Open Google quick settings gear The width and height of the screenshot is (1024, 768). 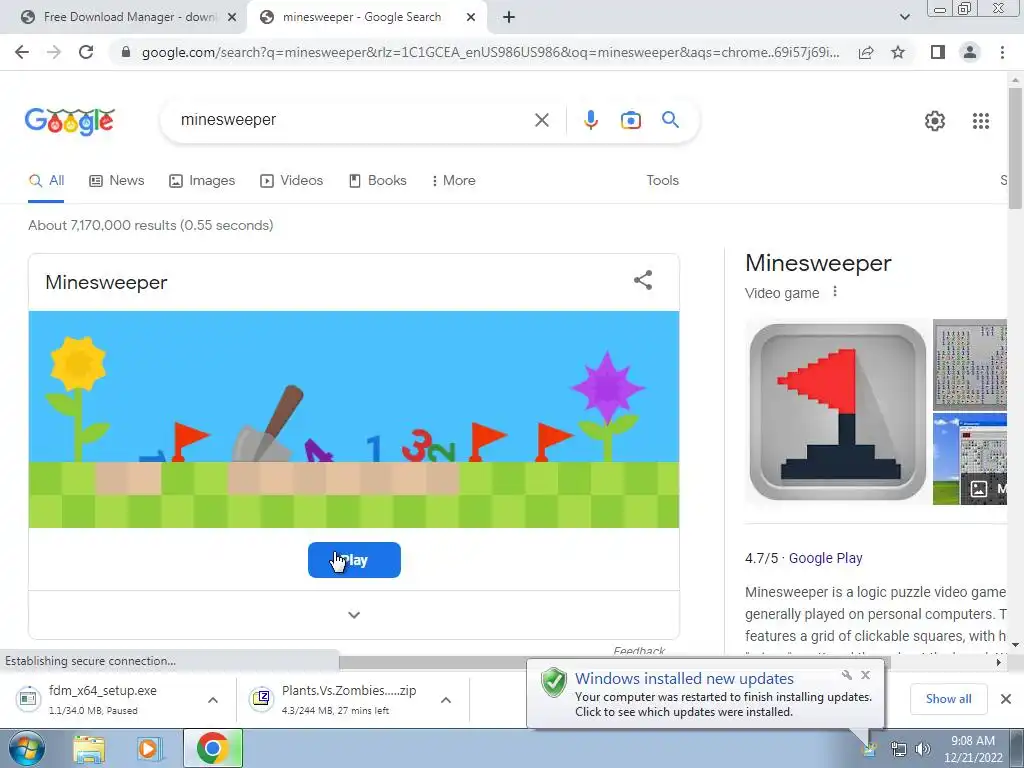click(935, 121)
